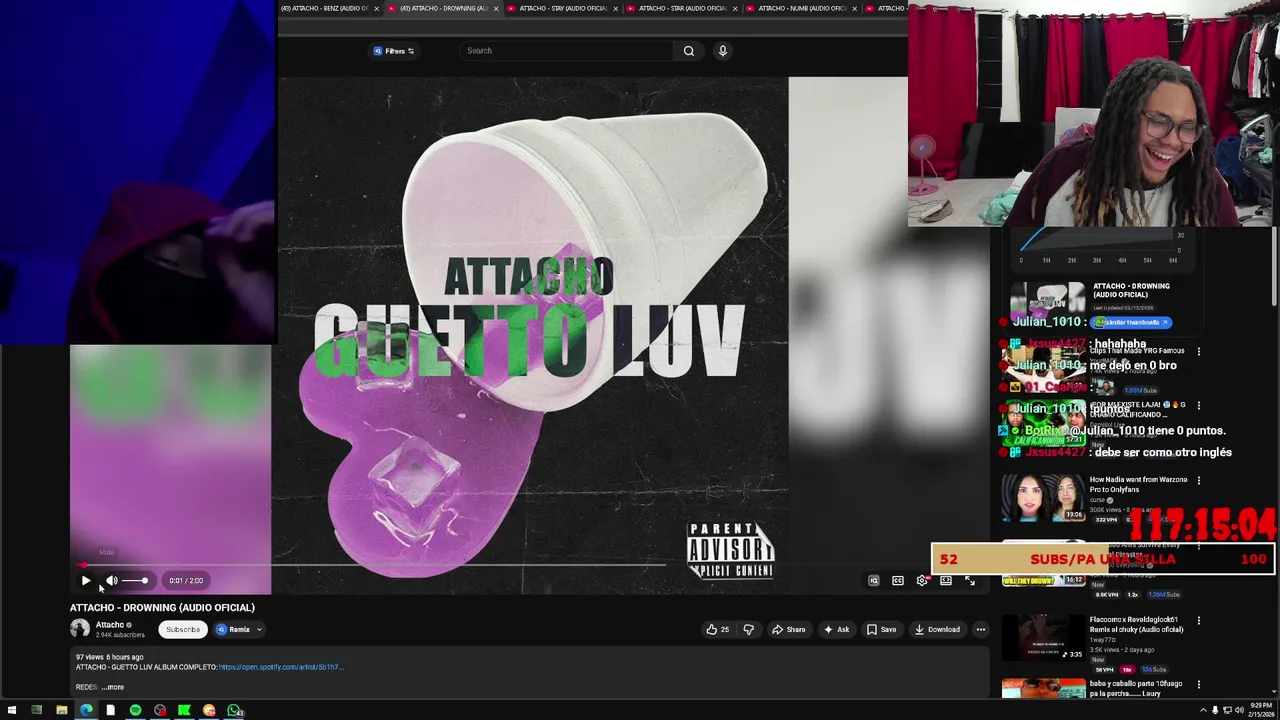Open the Attacho channel name link
Image resolution: width=1280 pixels, height=720 pixels.
110,625
